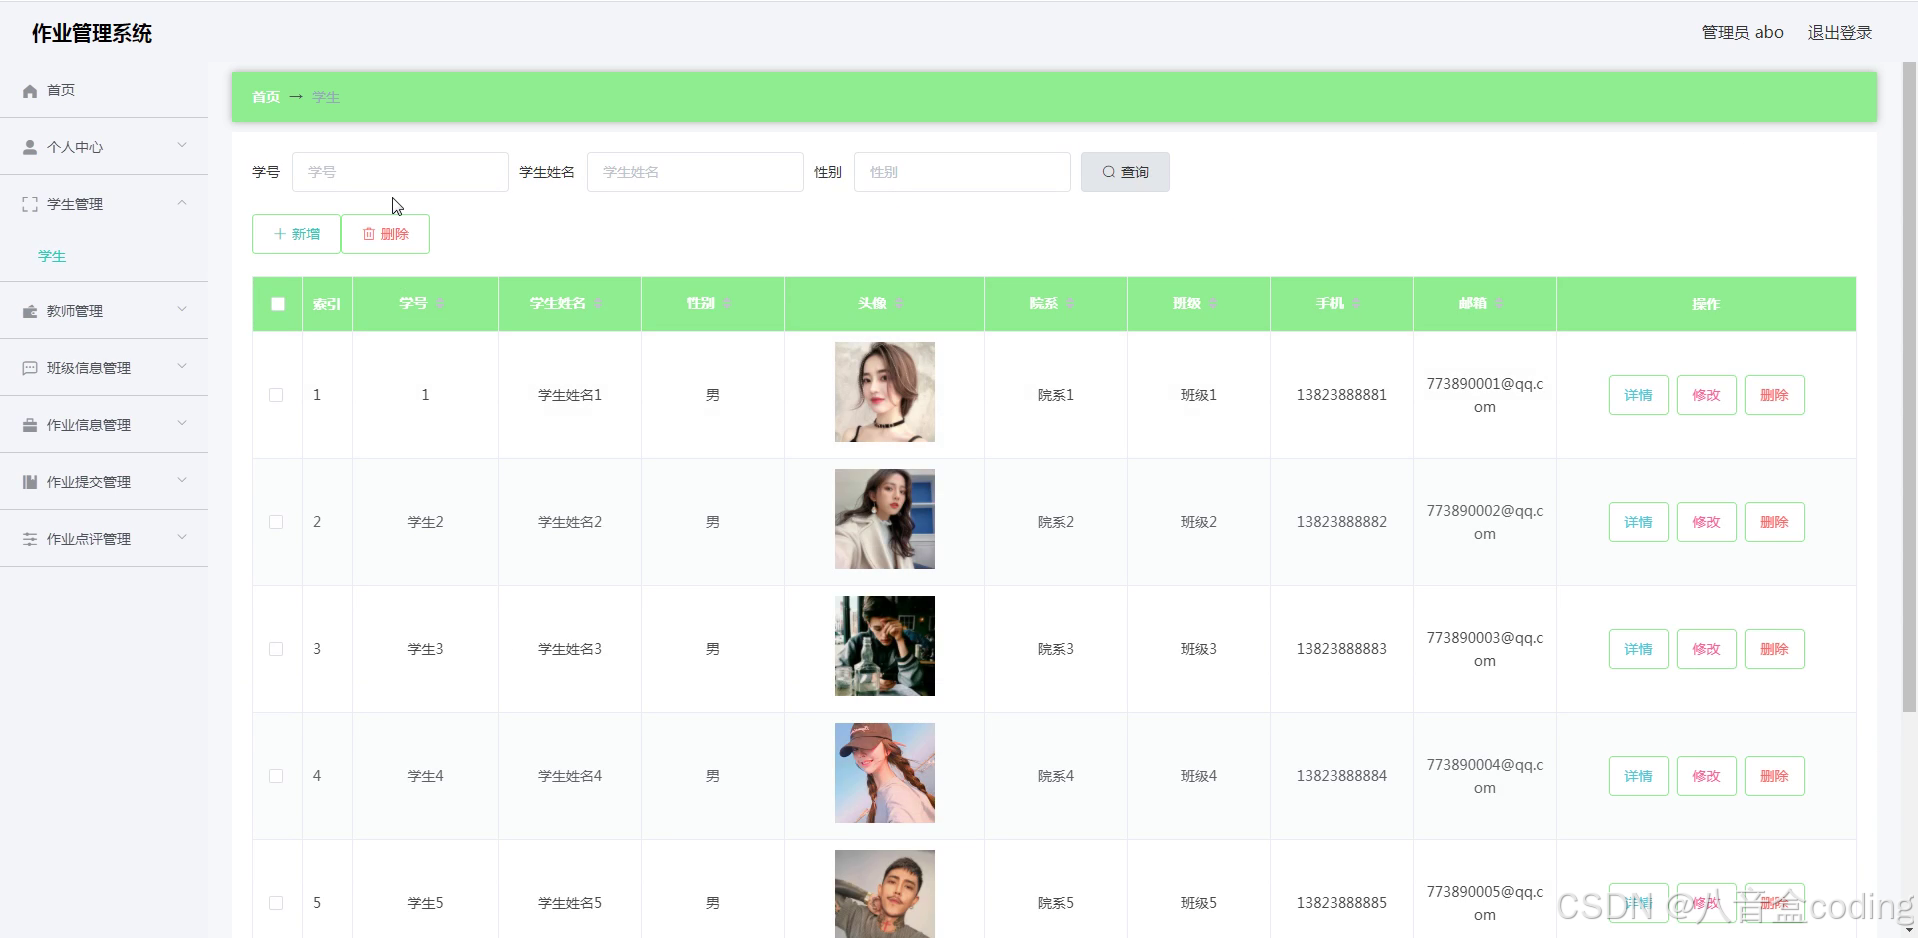1918x938 pixels.
Task: Click the 学生管理 sidebar icon
Action: (x=30, y=204)
